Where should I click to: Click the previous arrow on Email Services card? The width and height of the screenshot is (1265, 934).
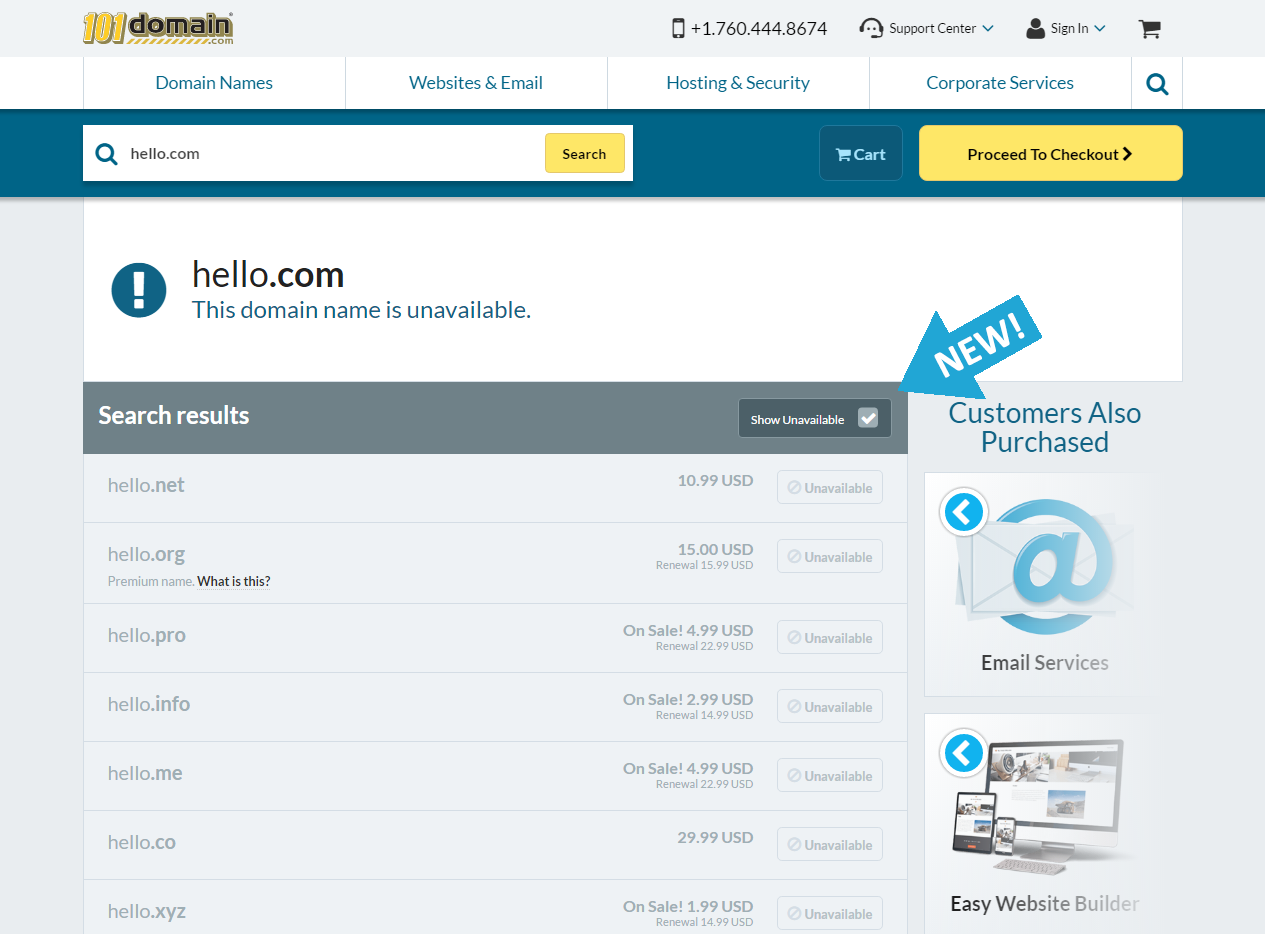click(963, 513)
